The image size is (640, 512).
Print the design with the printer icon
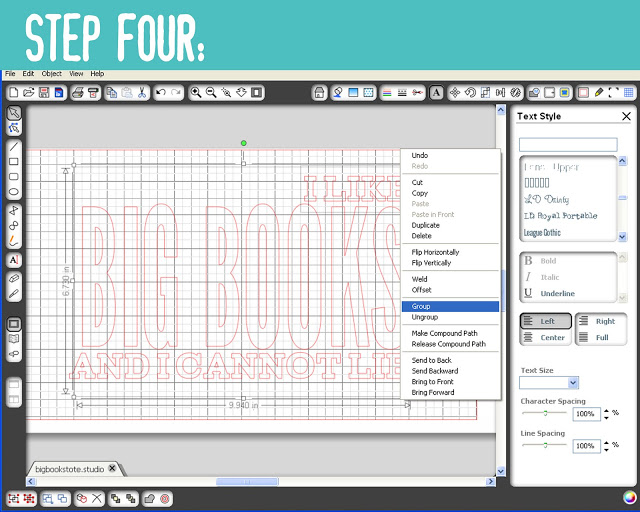78,93
